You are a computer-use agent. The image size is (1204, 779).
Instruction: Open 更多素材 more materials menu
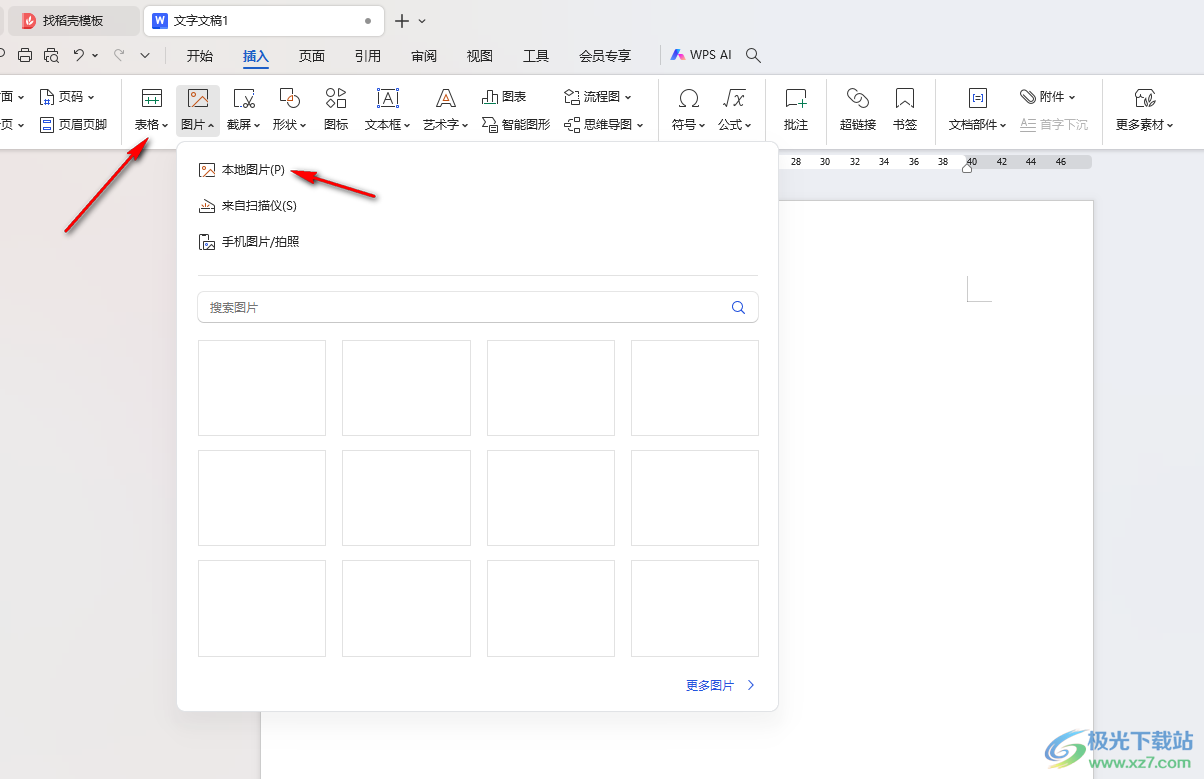pos(1146,110)
